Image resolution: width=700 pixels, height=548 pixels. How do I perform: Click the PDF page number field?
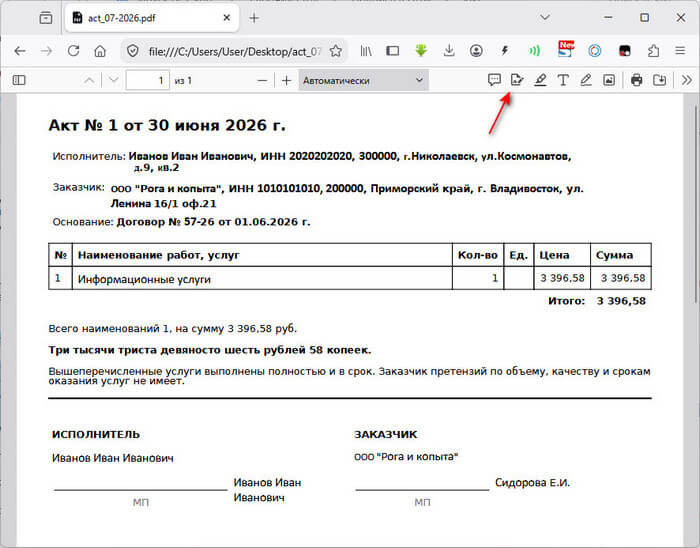[148, 80]
